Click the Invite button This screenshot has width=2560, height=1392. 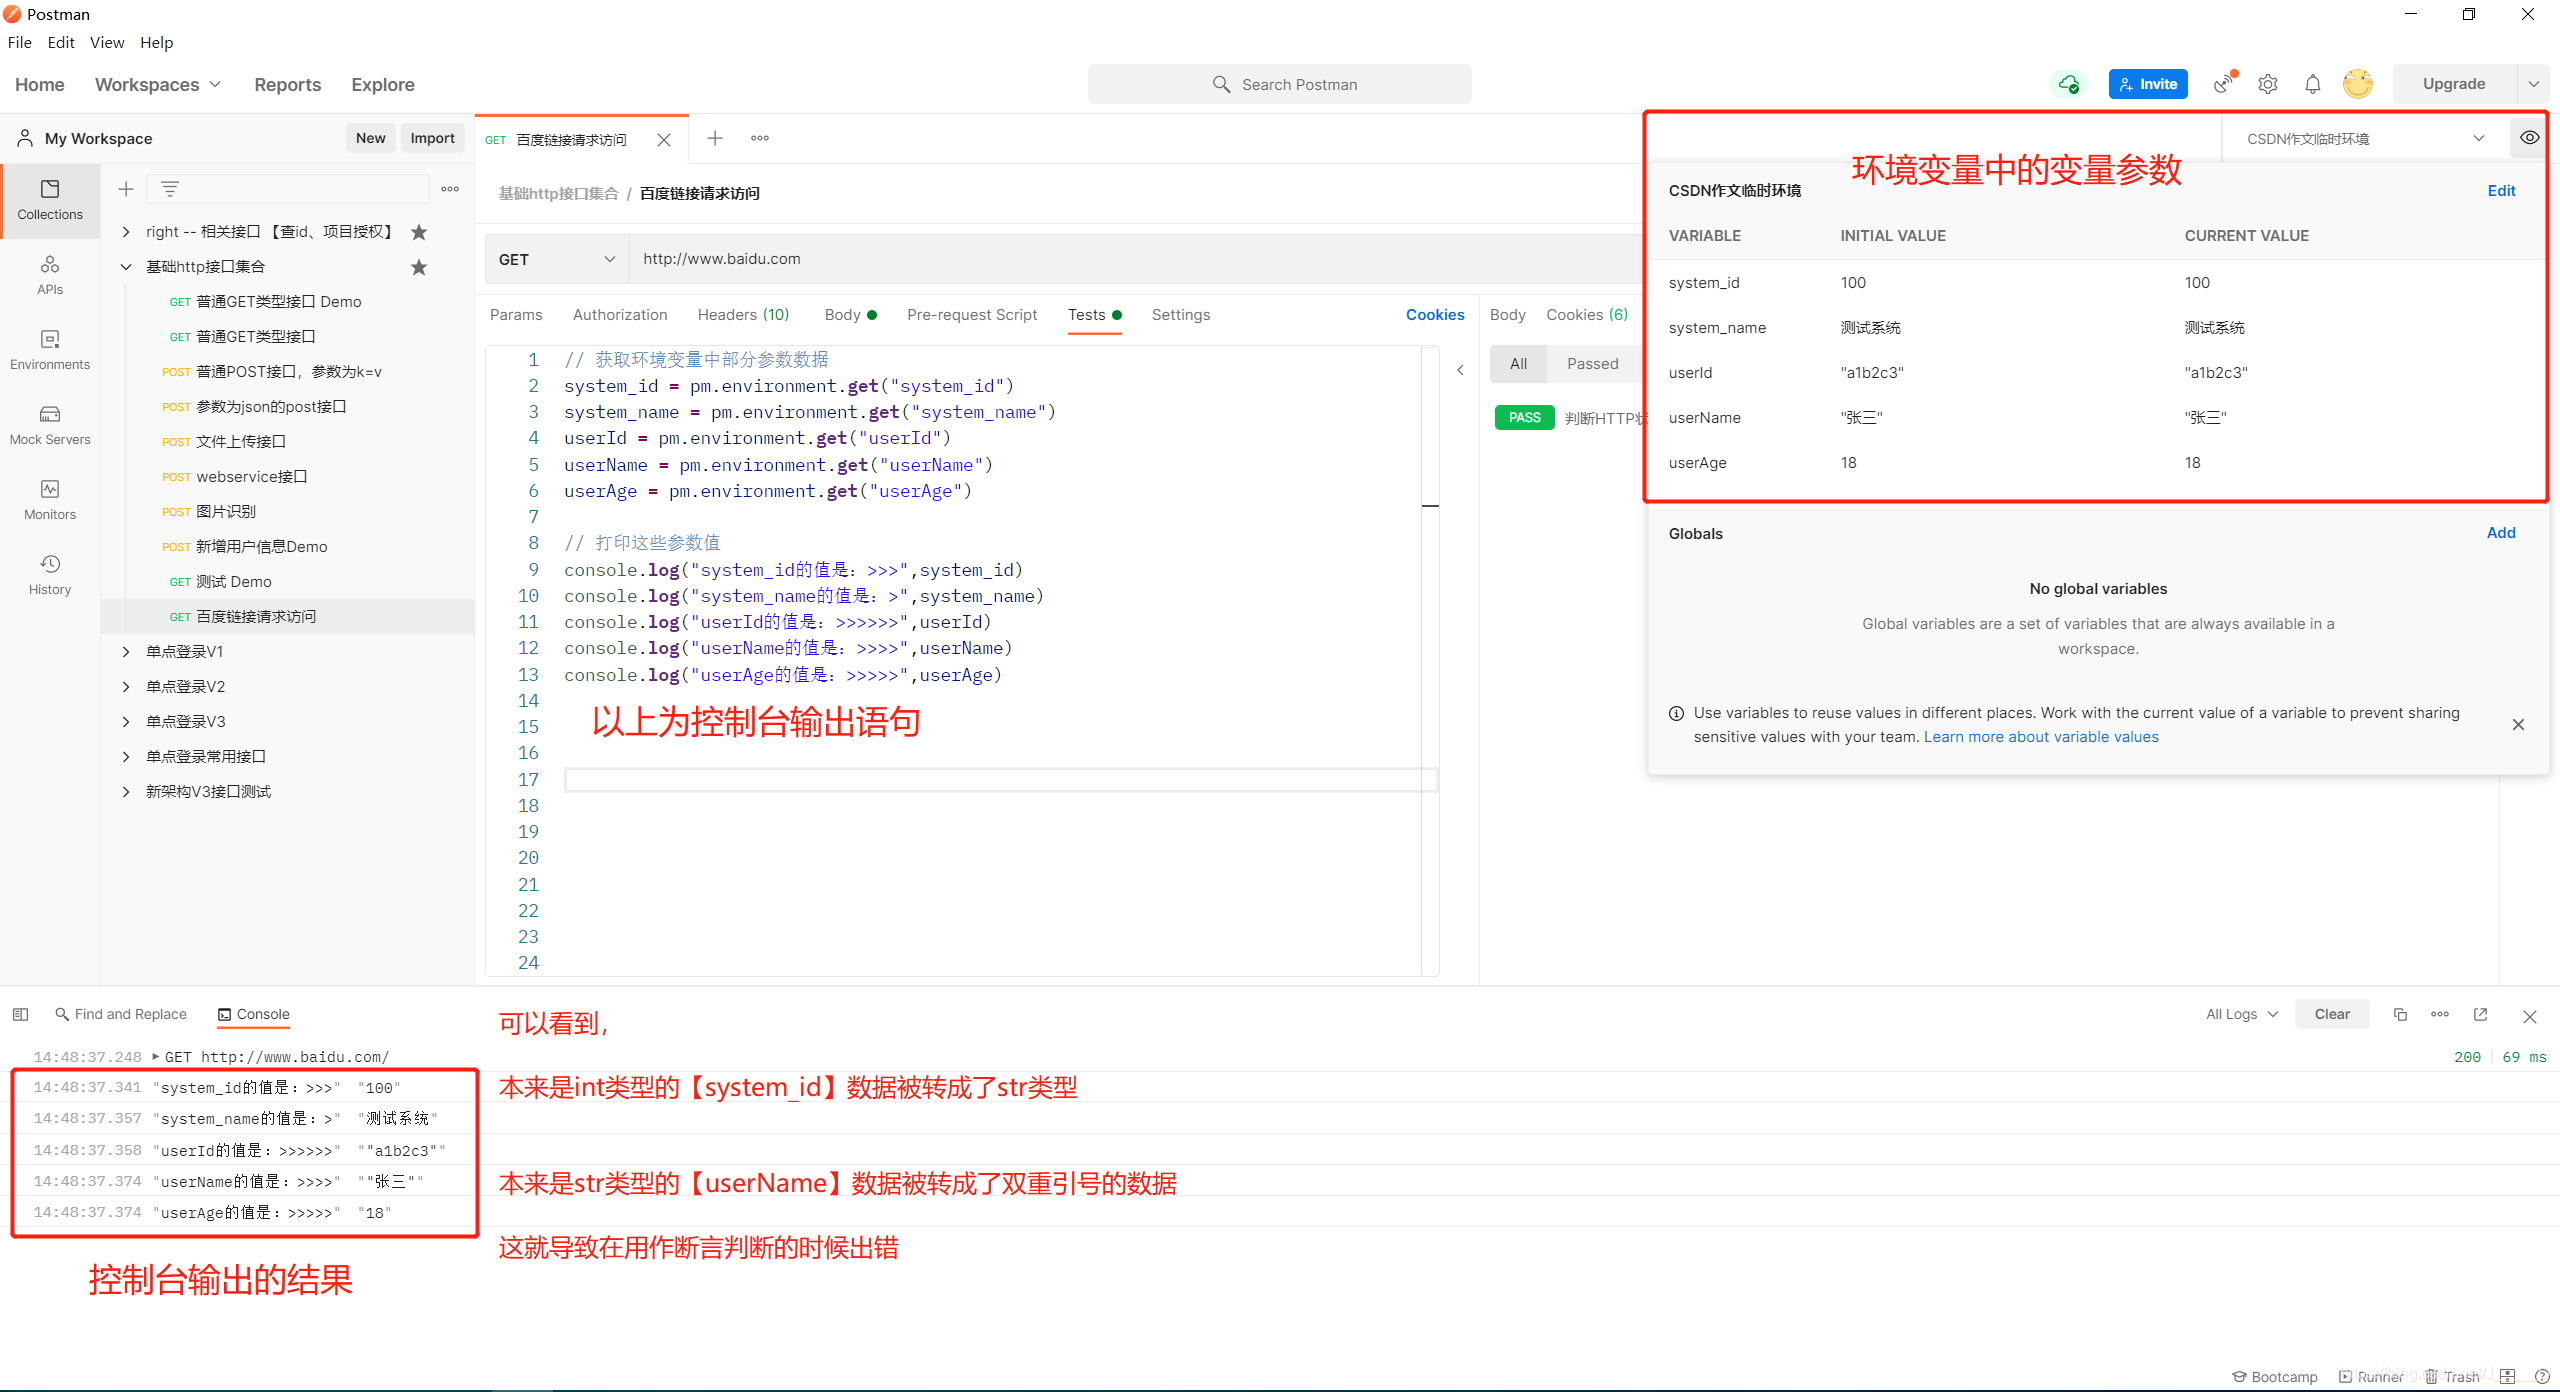coord(2148,84)
